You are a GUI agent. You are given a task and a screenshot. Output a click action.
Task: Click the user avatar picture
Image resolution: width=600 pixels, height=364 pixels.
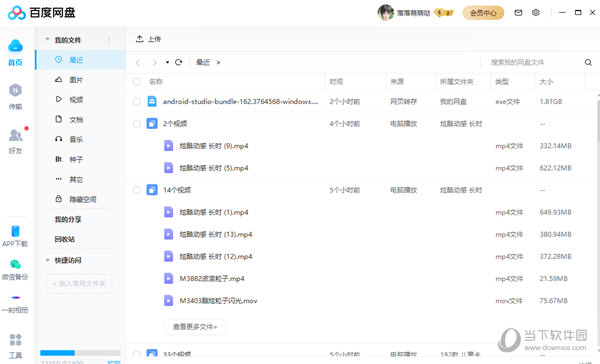(x=385, y=13)
